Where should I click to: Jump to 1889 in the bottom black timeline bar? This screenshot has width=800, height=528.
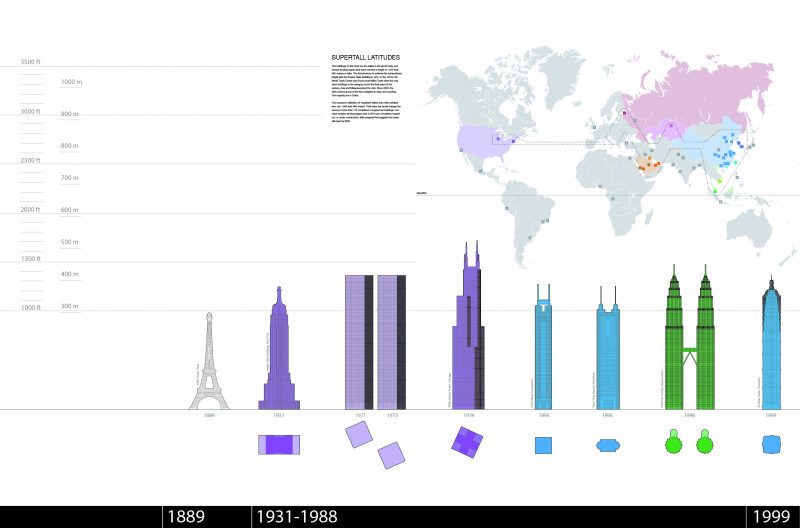[x=186, y=517]
